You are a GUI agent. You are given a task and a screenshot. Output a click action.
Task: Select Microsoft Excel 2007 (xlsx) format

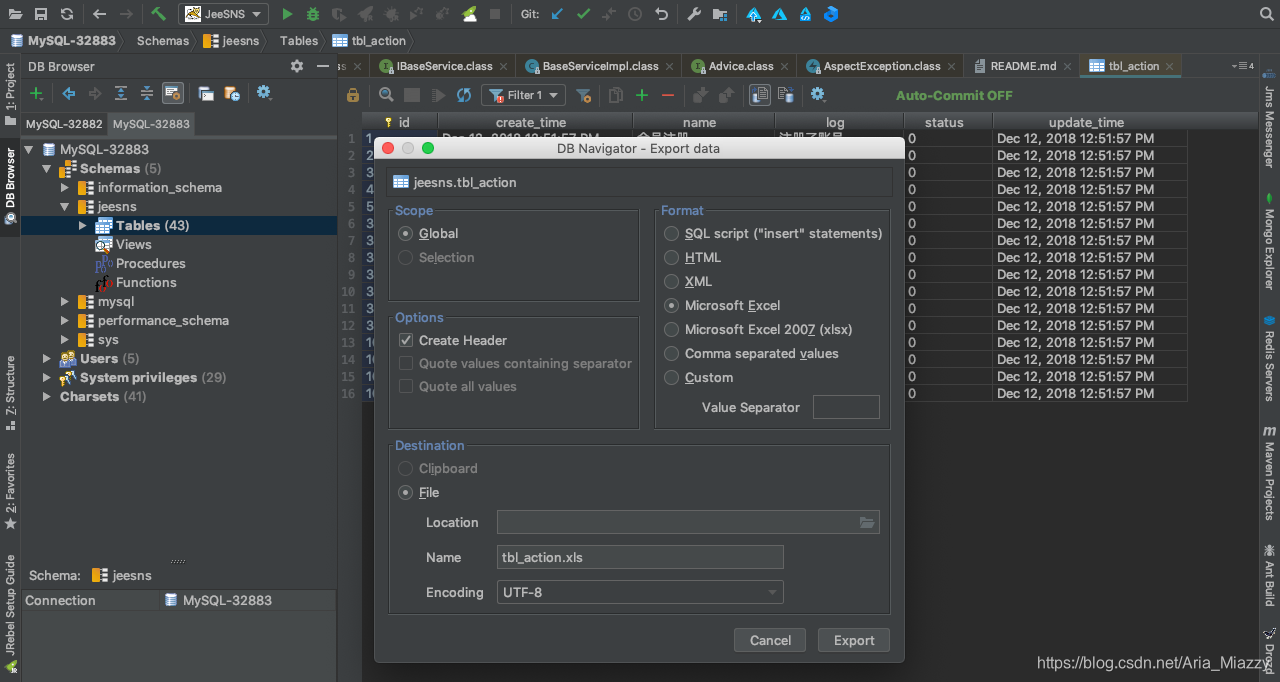tap(671, 329)
